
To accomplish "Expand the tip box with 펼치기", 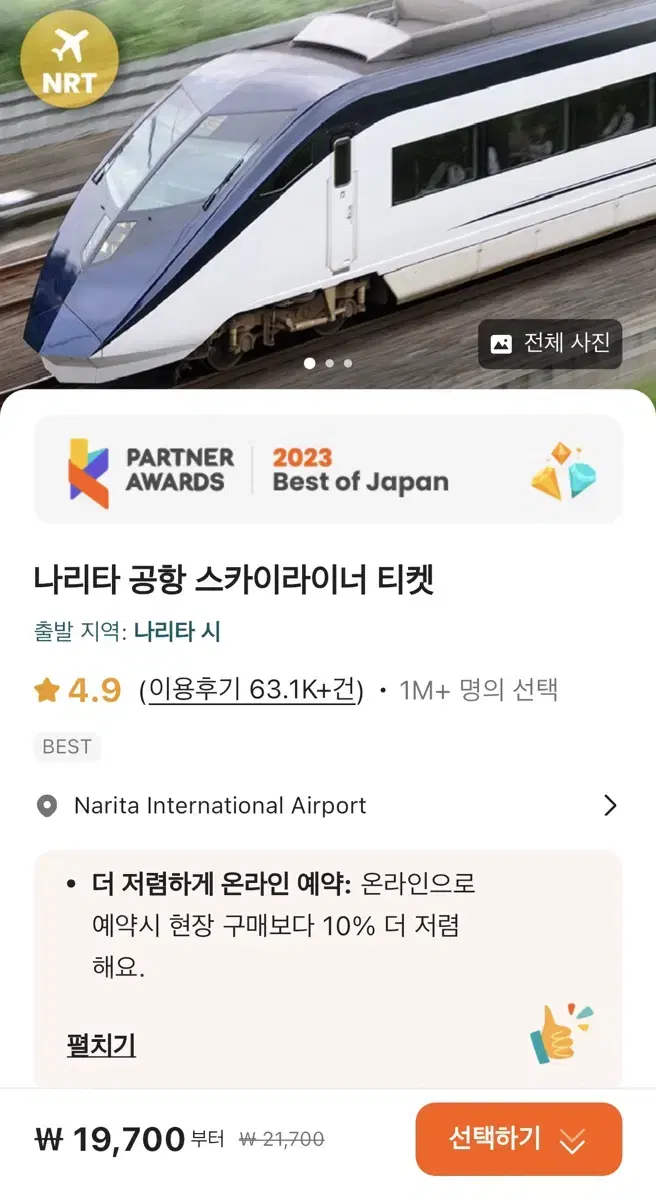I will pos(101,1046).
